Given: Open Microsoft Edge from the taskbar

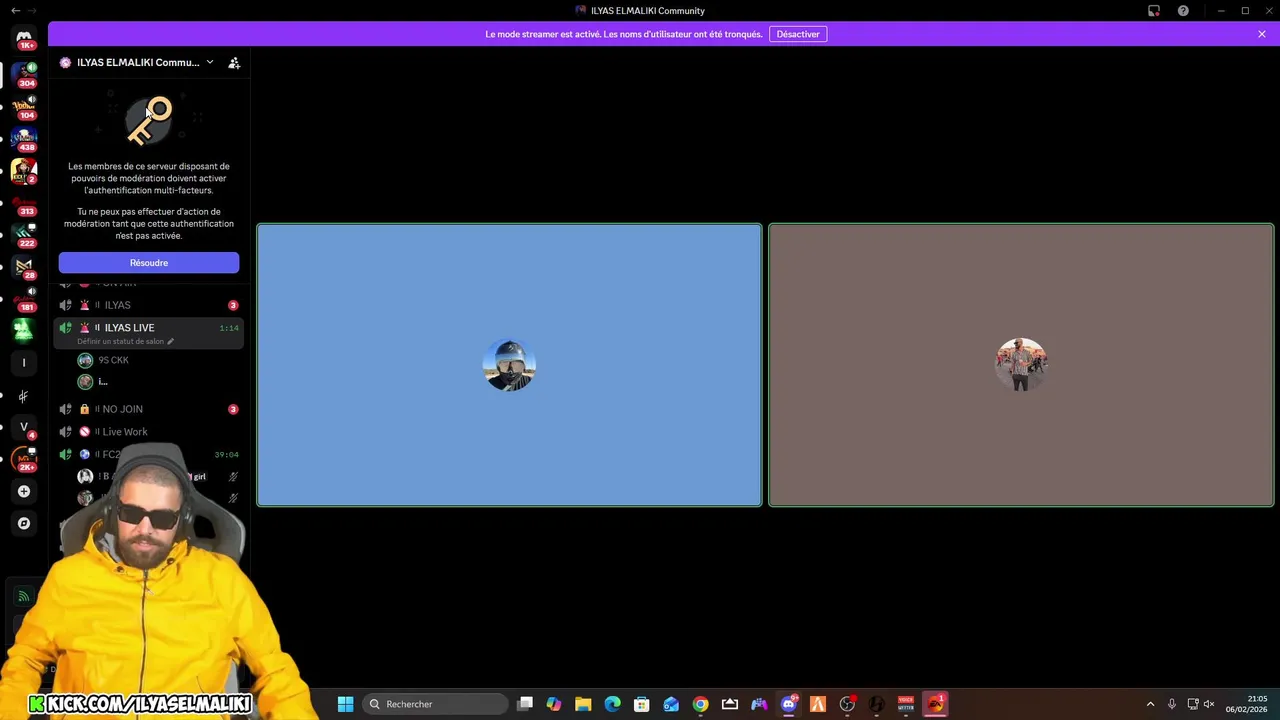Looking at the screenshot, I should pos(612,704).
